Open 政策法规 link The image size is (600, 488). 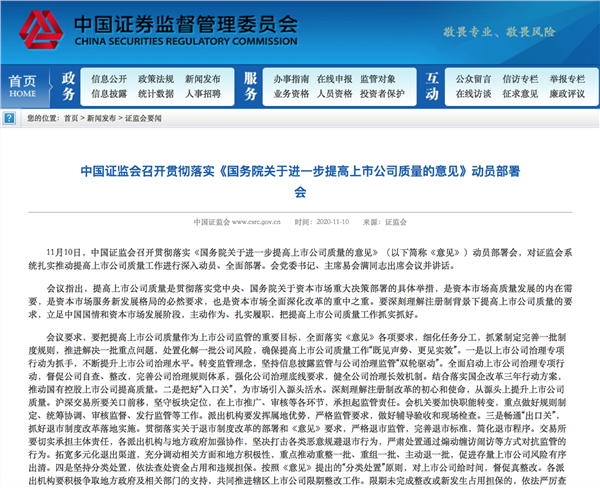(x=156, y=79)
